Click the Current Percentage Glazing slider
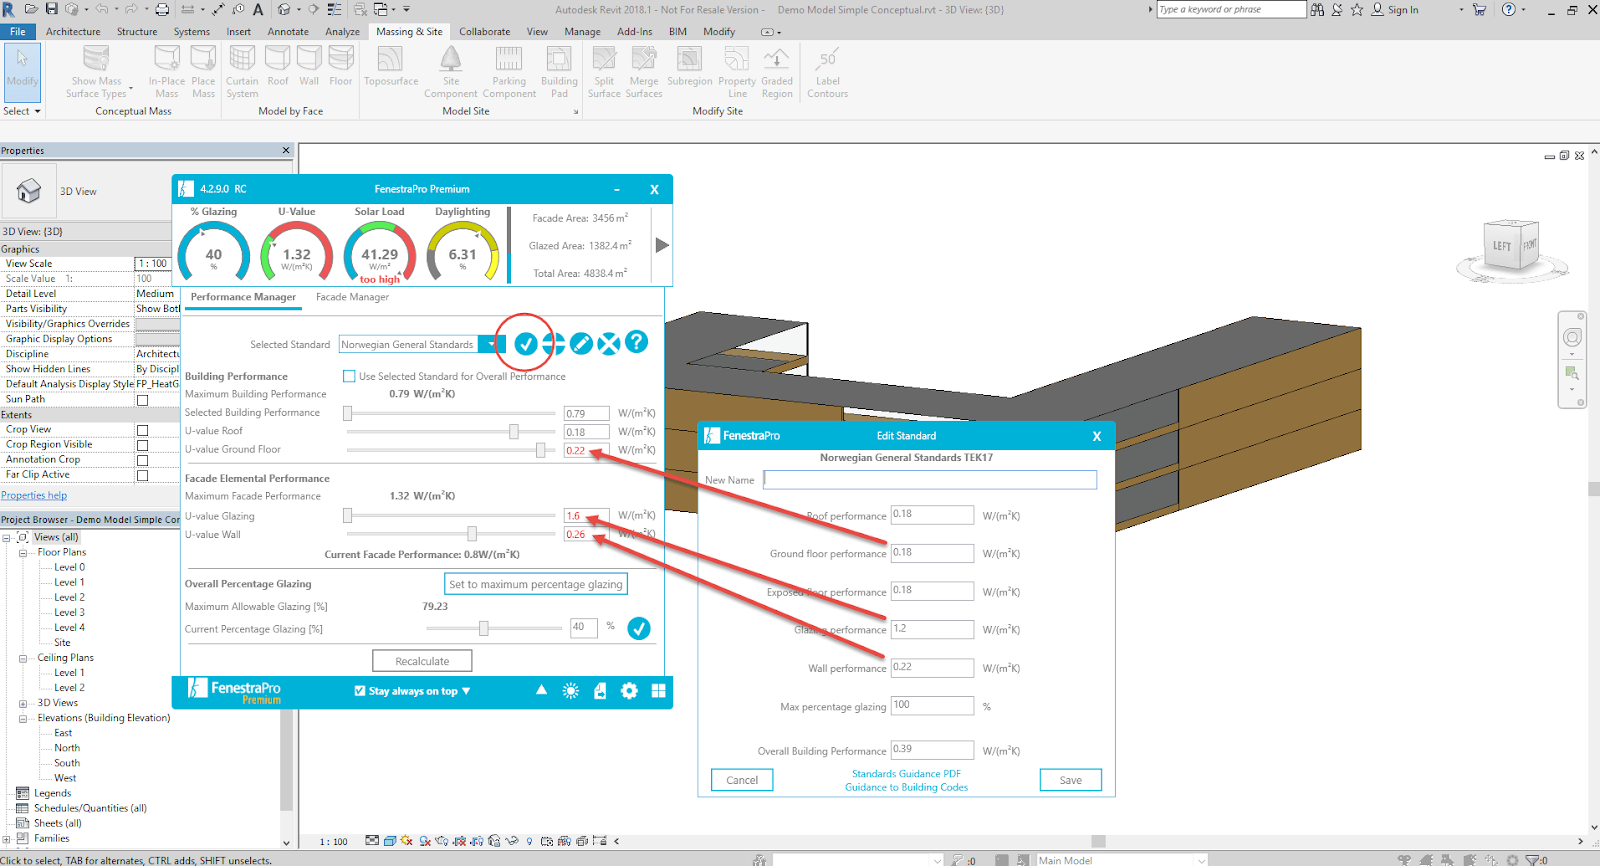 [x=484, y=629]
